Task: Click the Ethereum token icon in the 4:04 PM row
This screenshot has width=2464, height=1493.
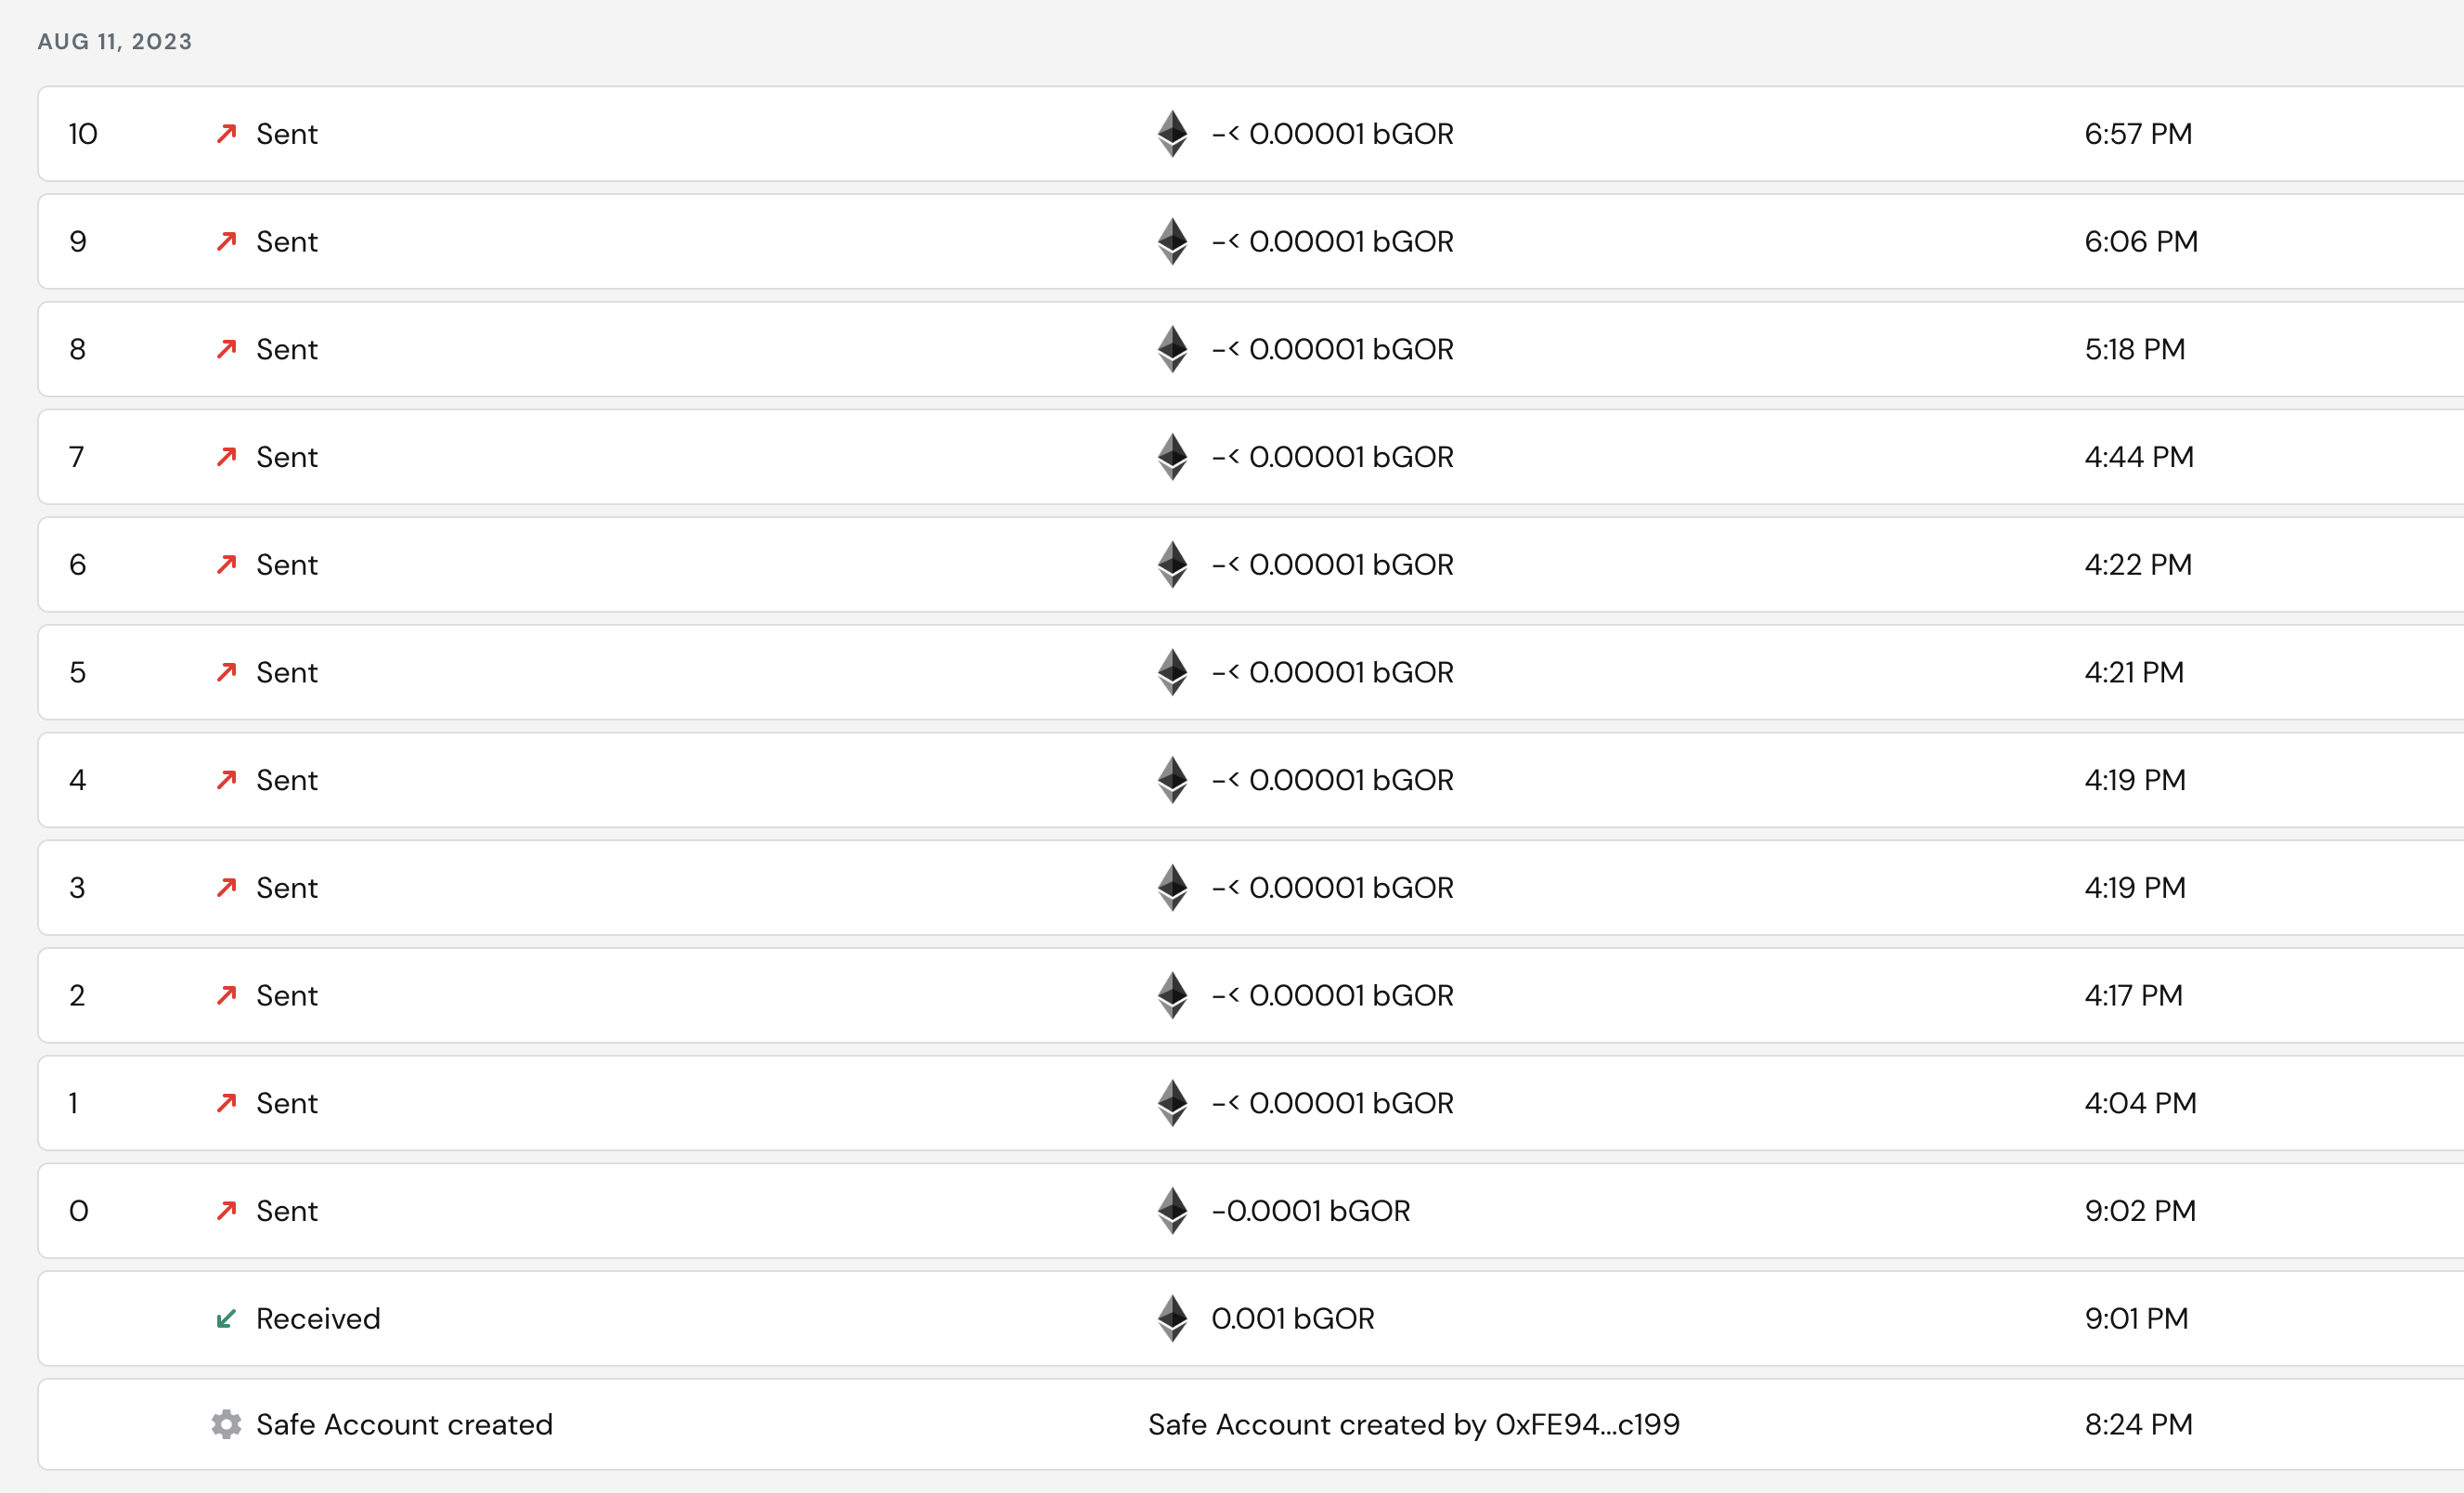Action: (1172, 1103)
